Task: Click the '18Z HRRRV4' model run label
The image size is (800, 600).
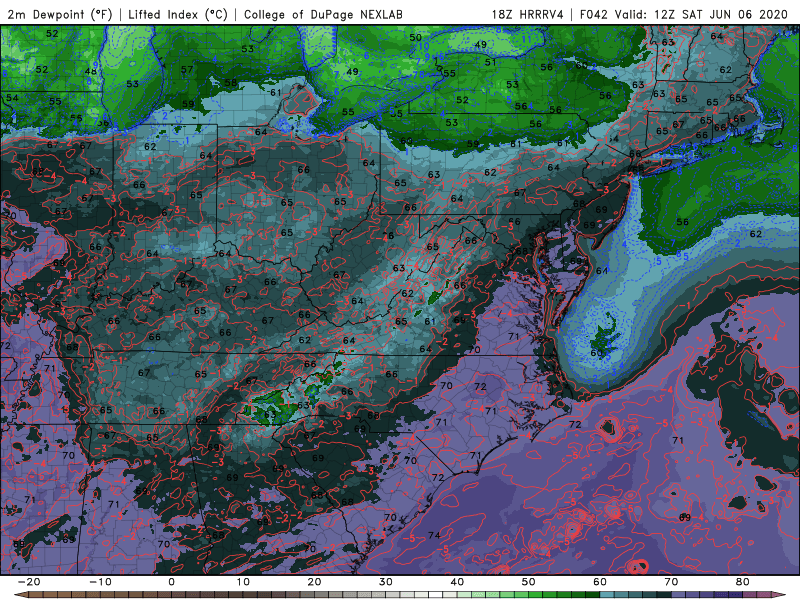Action: (528, 14)
